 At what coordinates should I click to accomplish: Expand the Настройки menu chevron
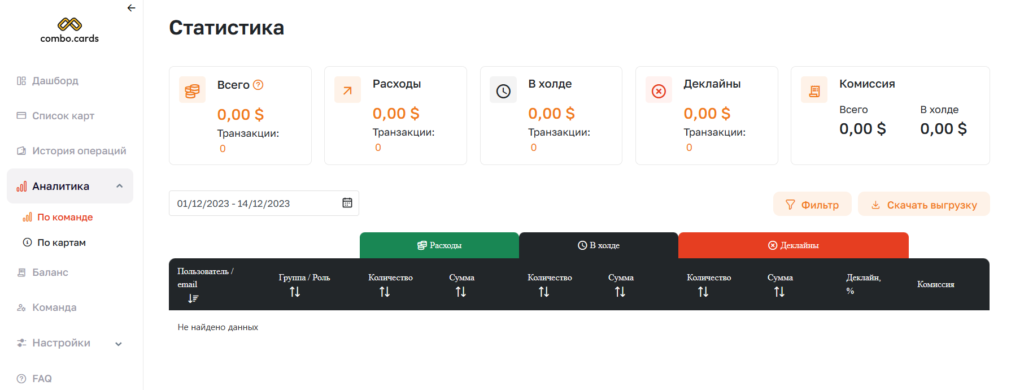(x=119, y=343)
